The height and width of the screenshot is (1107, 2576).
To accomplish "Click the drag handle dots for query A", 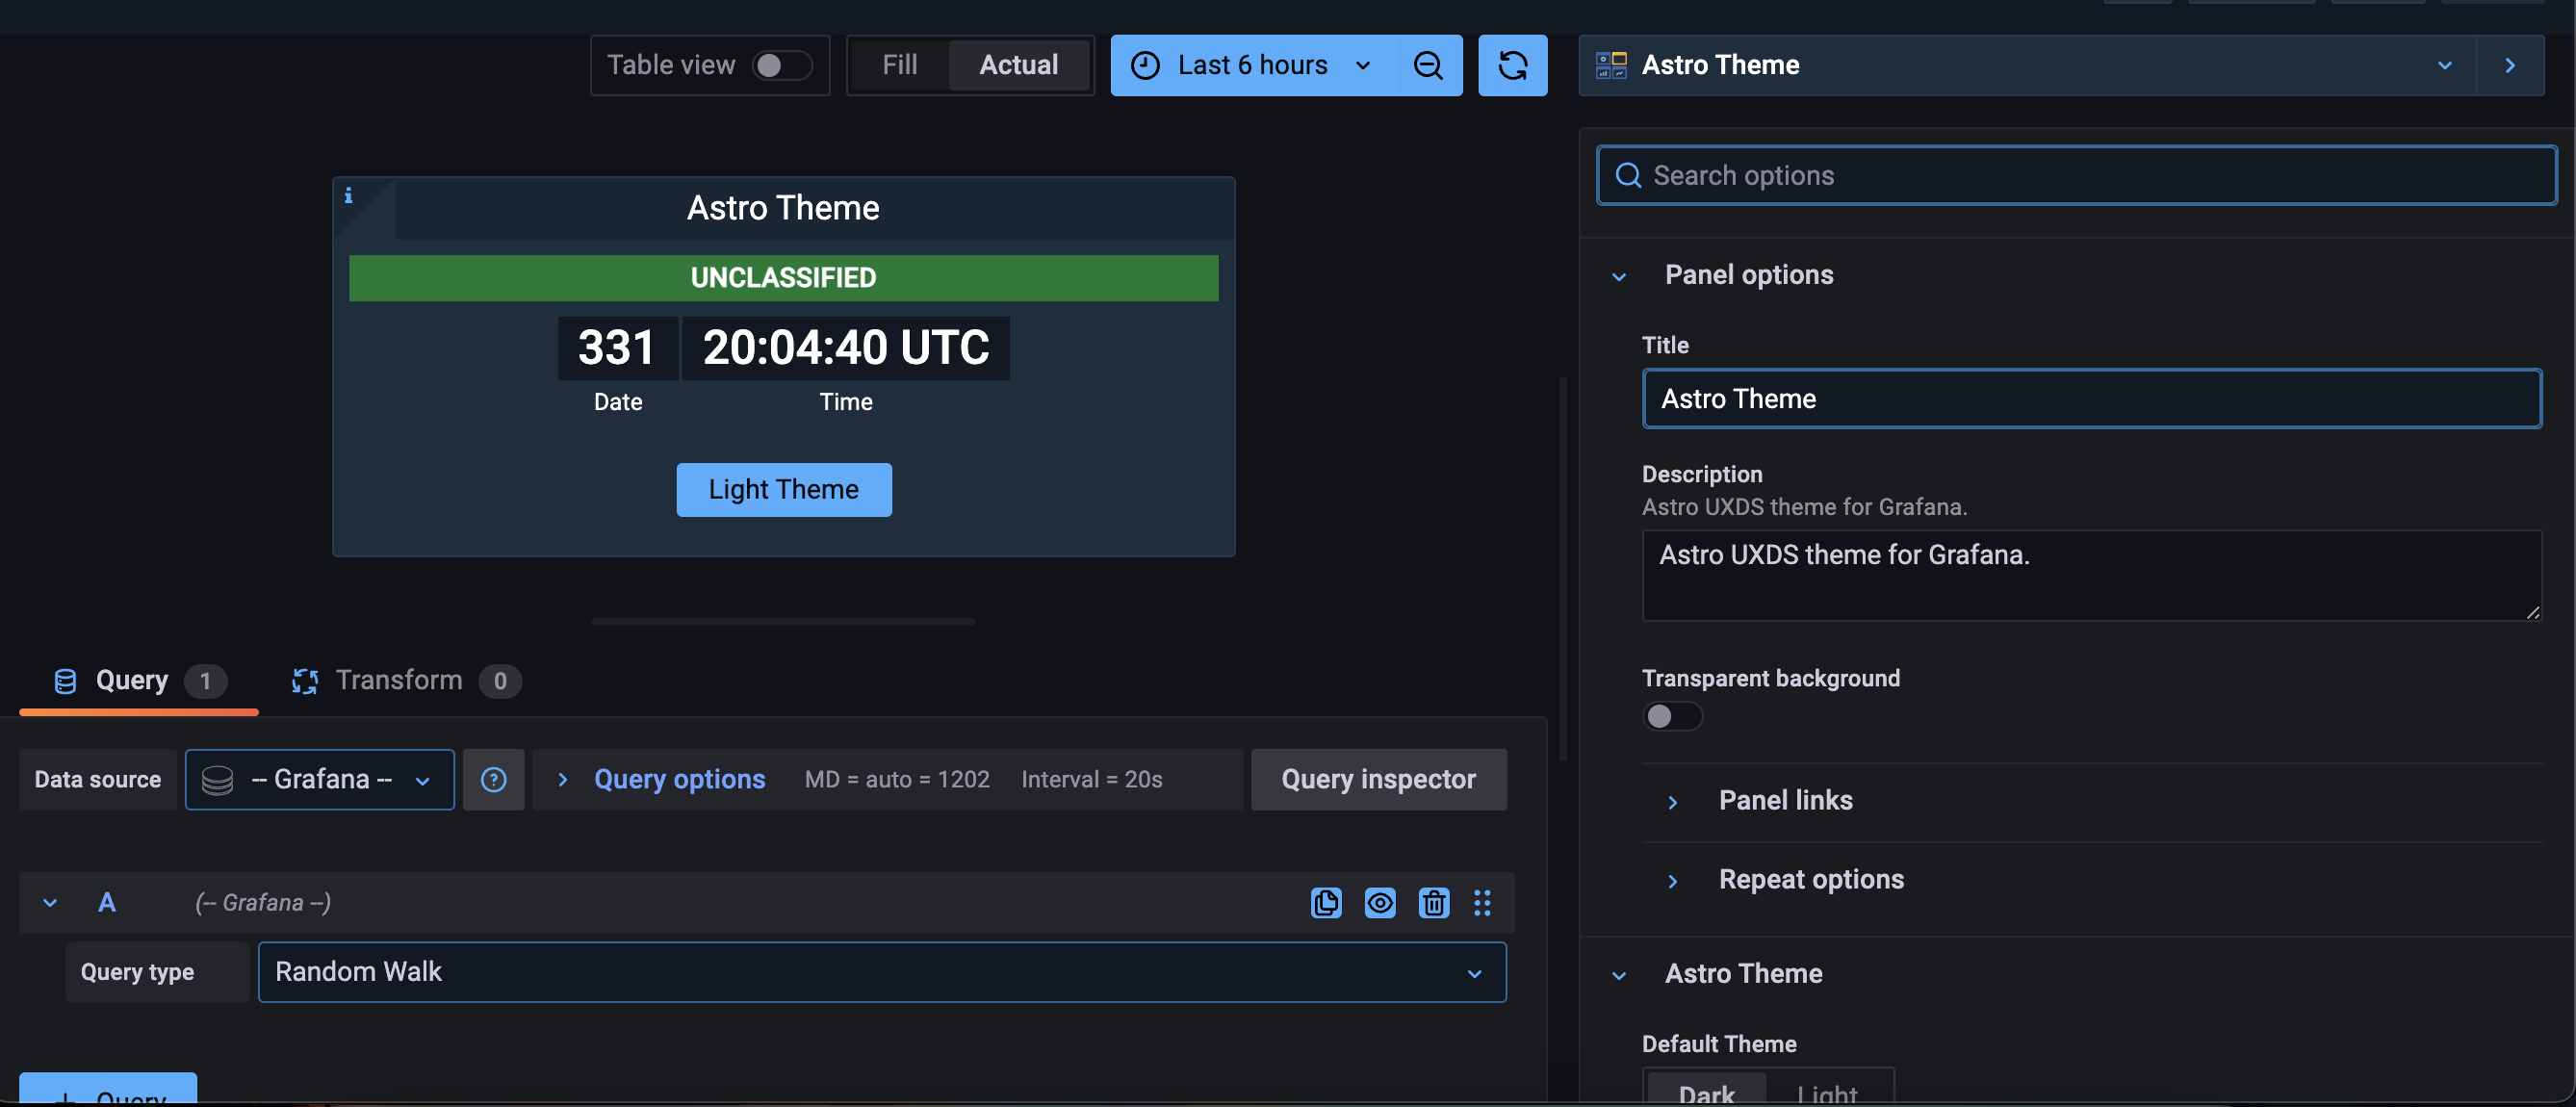I will 1482,902.
